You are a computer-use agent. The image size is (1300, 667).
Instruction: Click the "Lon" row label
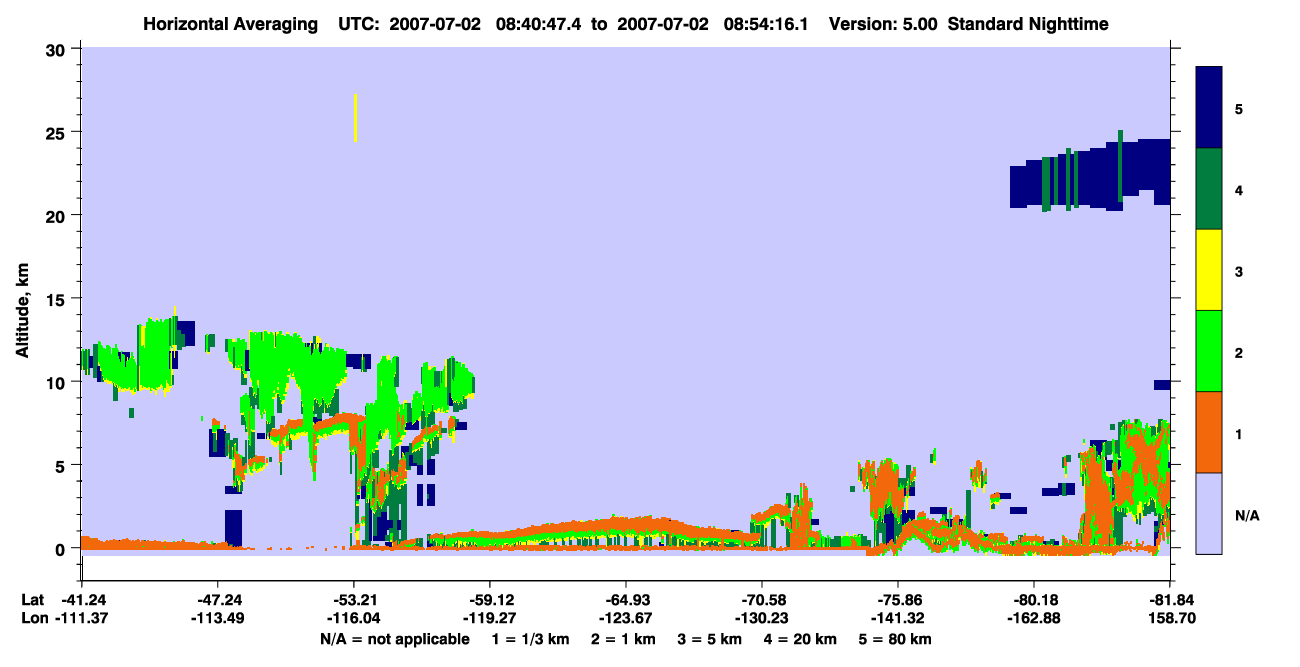click(33, 618)
